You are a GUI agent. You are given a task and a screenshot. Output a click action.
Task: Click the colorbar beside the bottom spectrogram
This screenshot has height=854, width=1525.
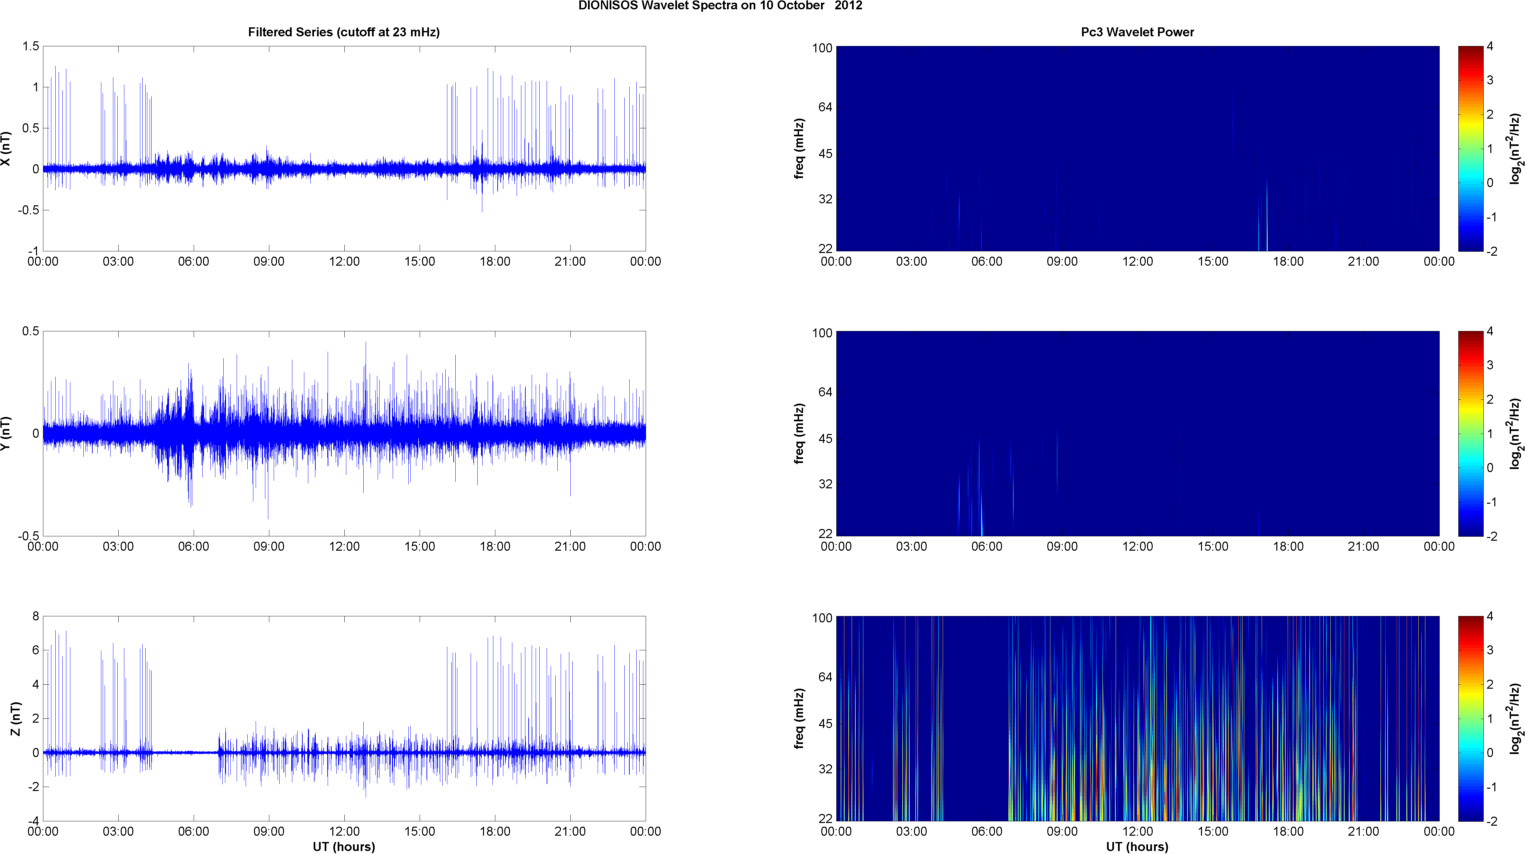point(1470,719)
